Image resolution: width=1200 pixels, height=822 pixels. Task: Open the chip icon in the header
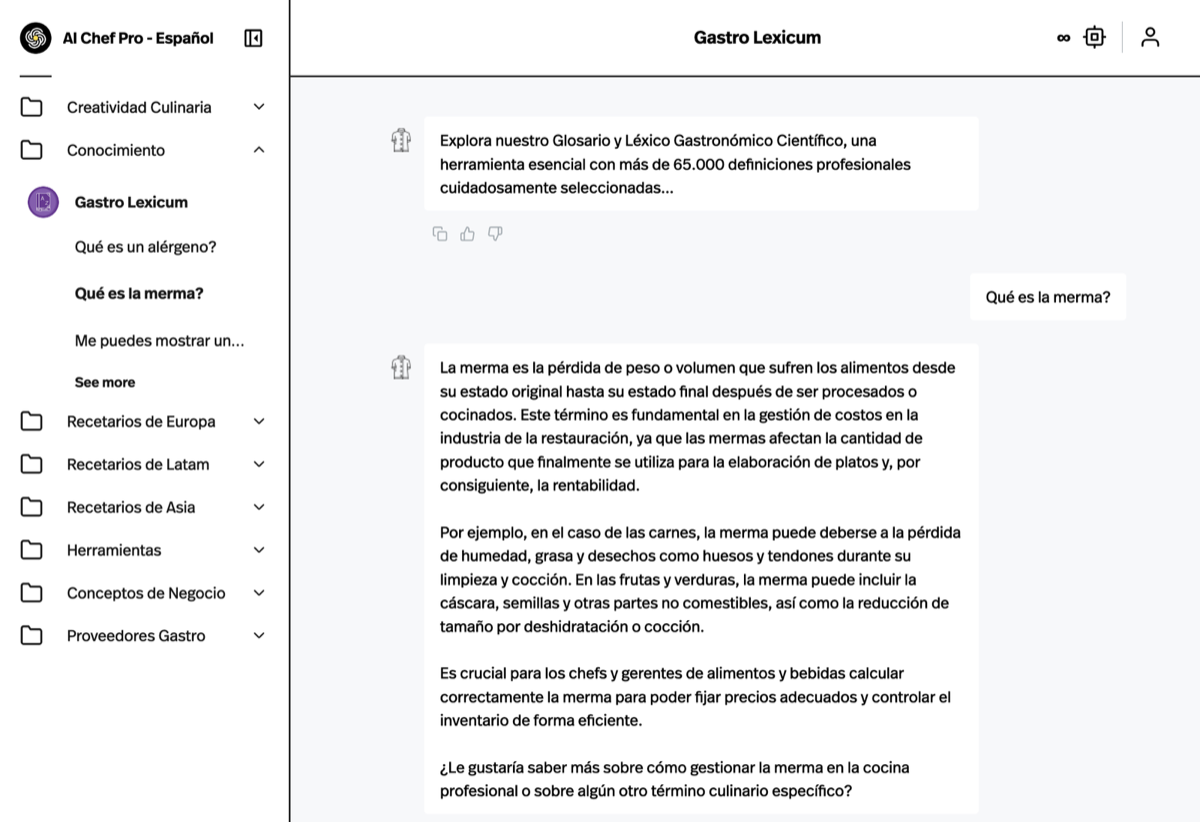point(1095,38)
